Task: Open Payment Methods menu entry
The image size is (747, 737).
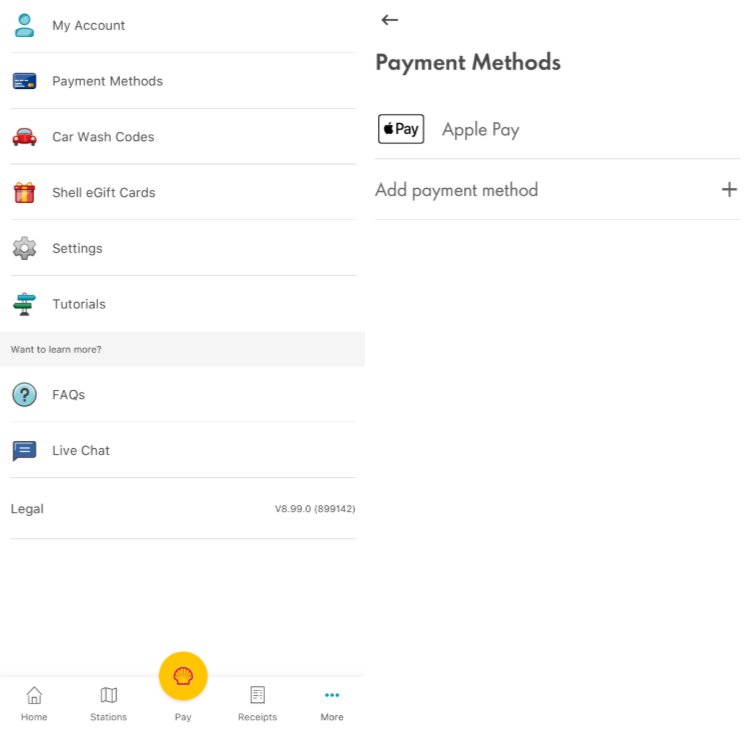Action: [x=183, y=81]
